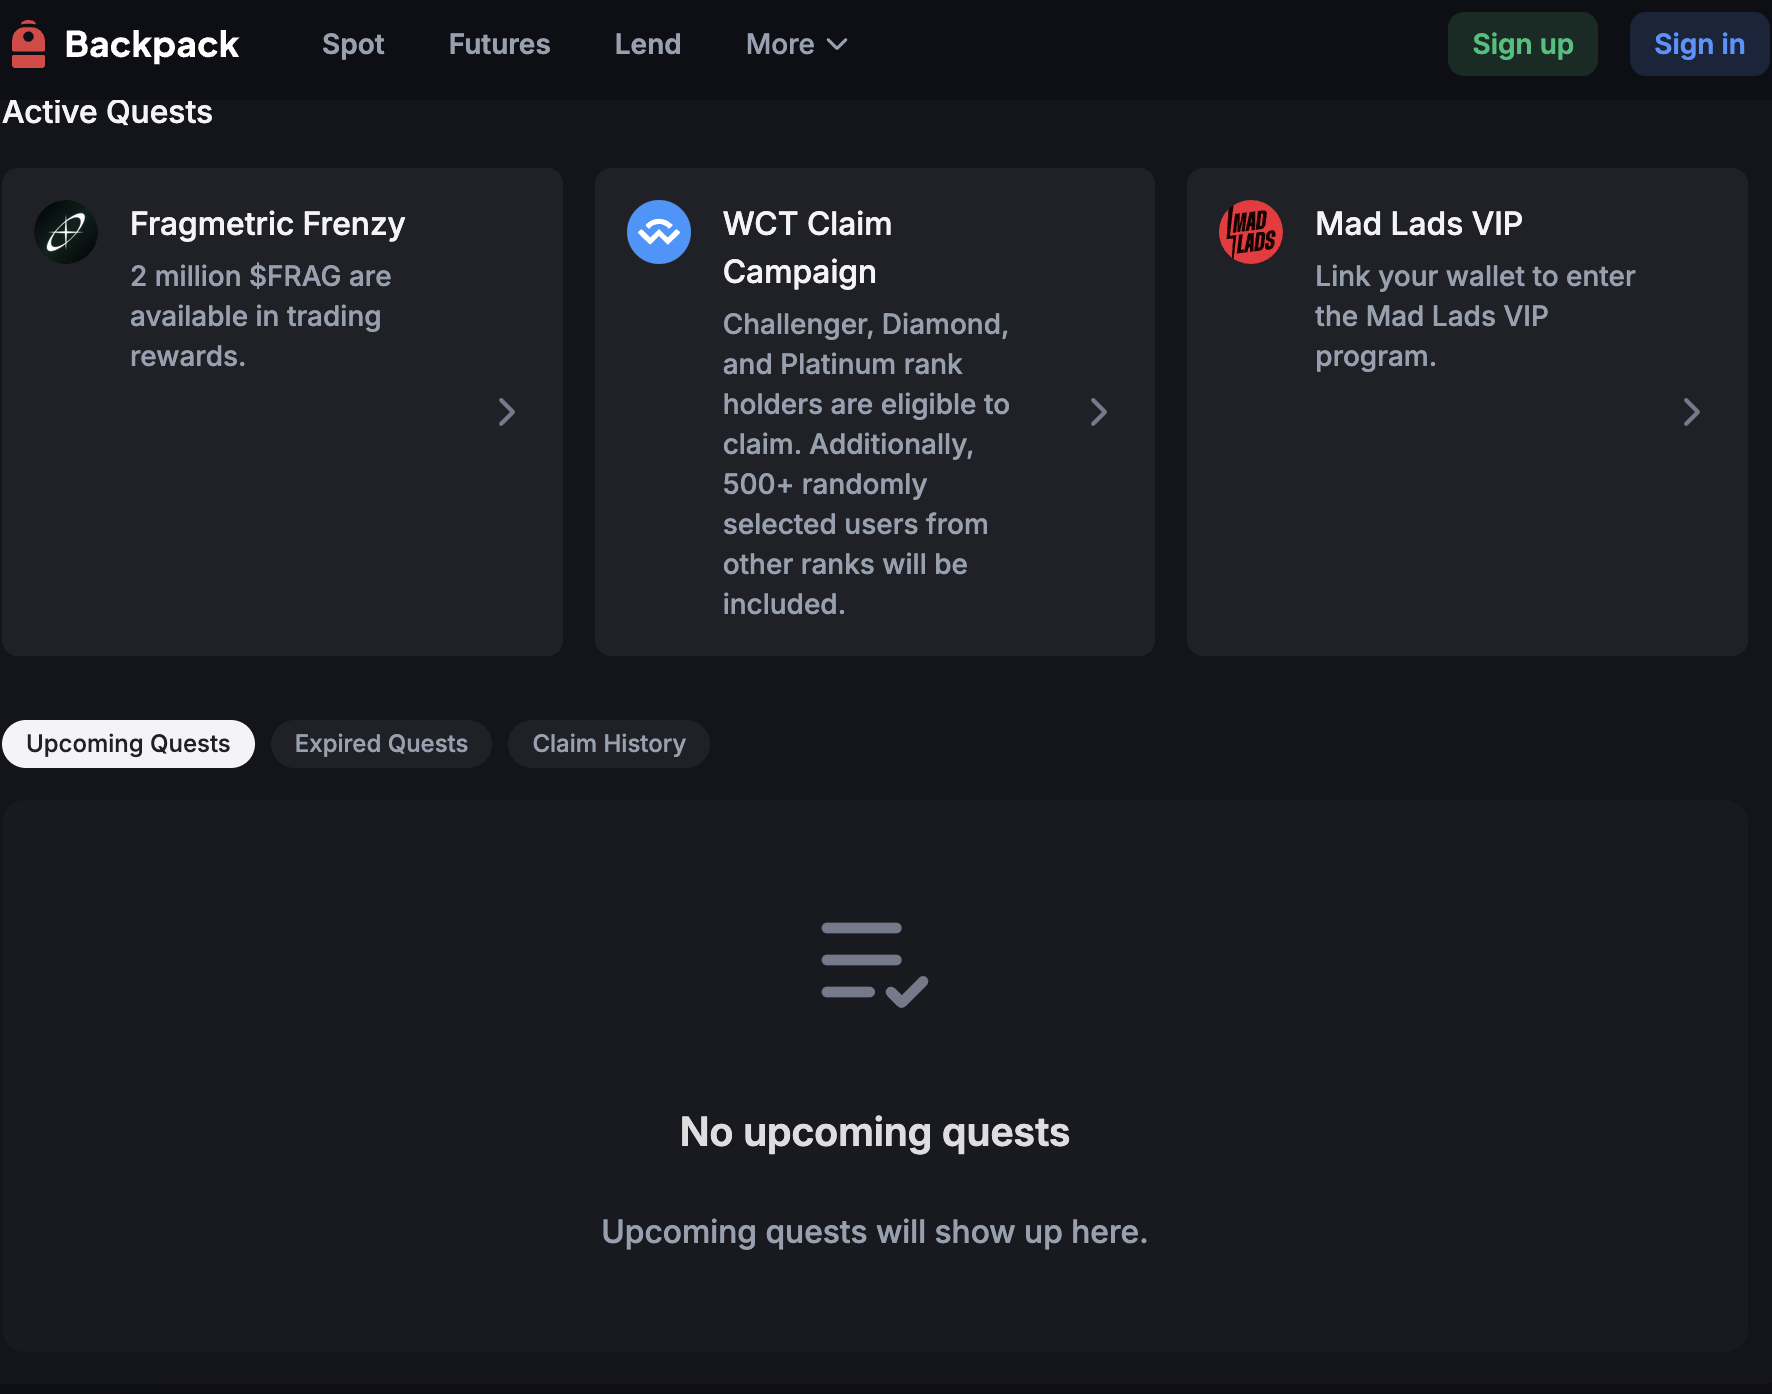Expand the Mad Lads VIP card chevron
Image resolution: width=1772 pixels, height=1394 pixels.
click(x=1692, y=412)
